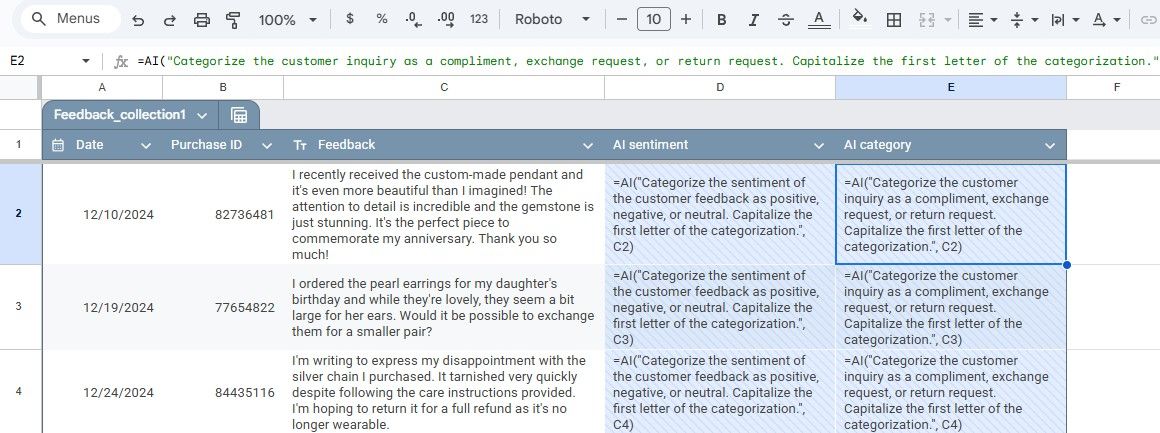The image size is (1160, 433).
Task: Select the Paint format roller icon
Action: [233, 20]
